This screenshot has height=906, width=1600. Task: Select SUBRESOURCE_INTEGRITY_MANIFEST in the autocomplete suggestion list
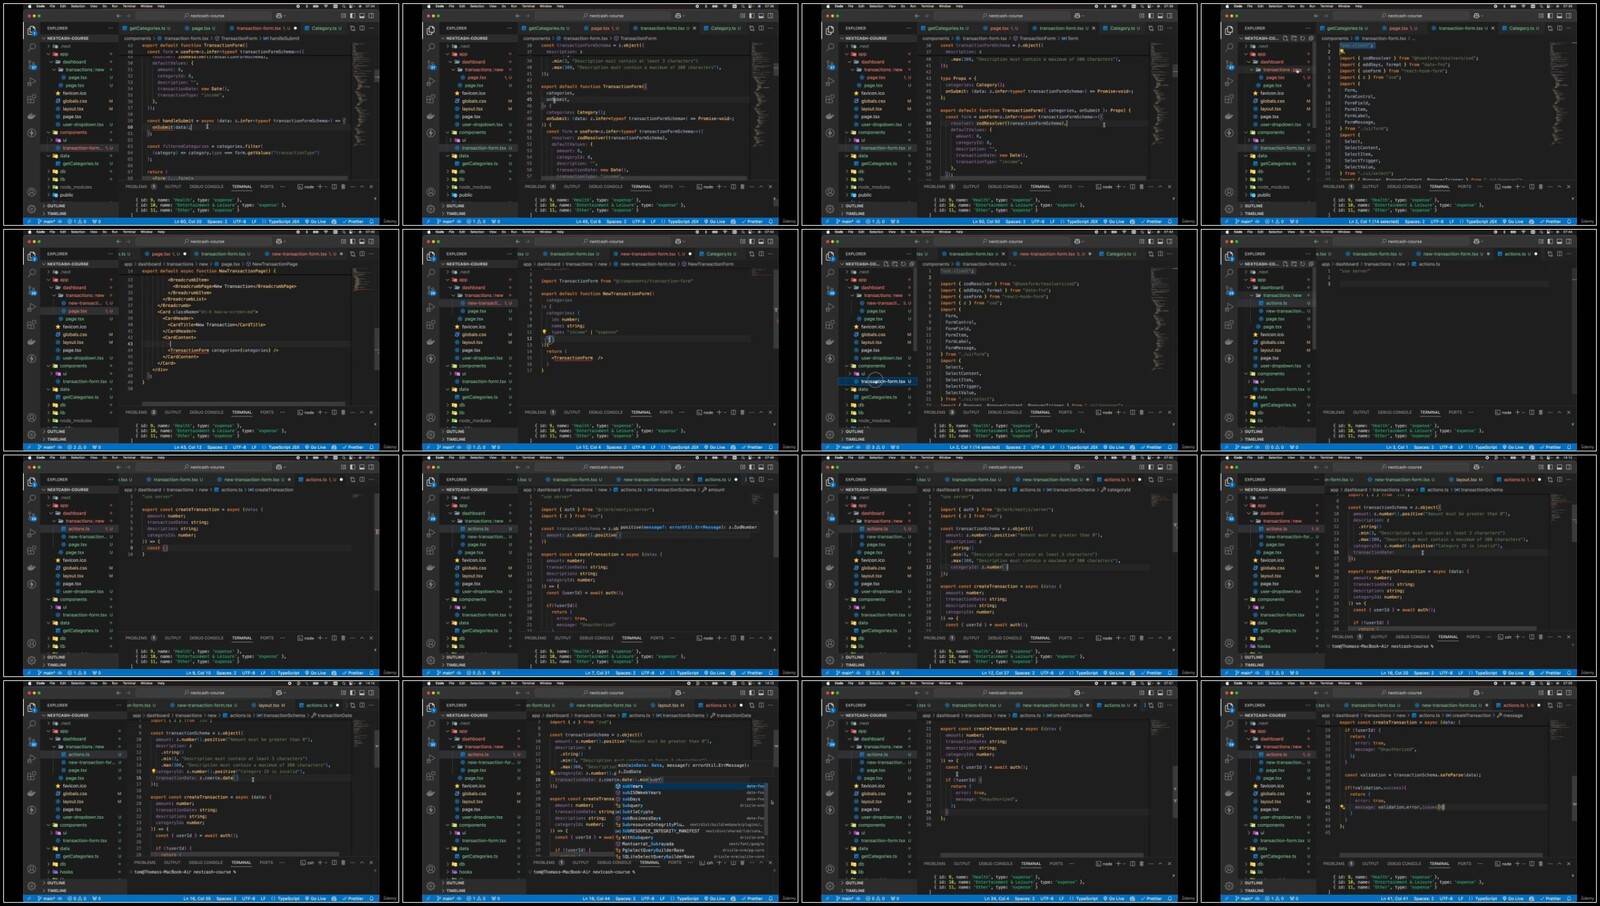[x=691, y=831]
